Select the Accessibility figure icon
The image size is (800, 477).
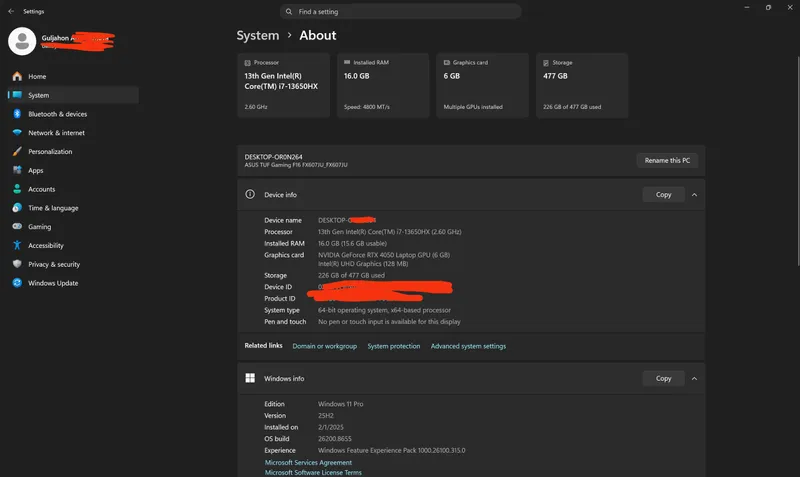click(17, 245)
